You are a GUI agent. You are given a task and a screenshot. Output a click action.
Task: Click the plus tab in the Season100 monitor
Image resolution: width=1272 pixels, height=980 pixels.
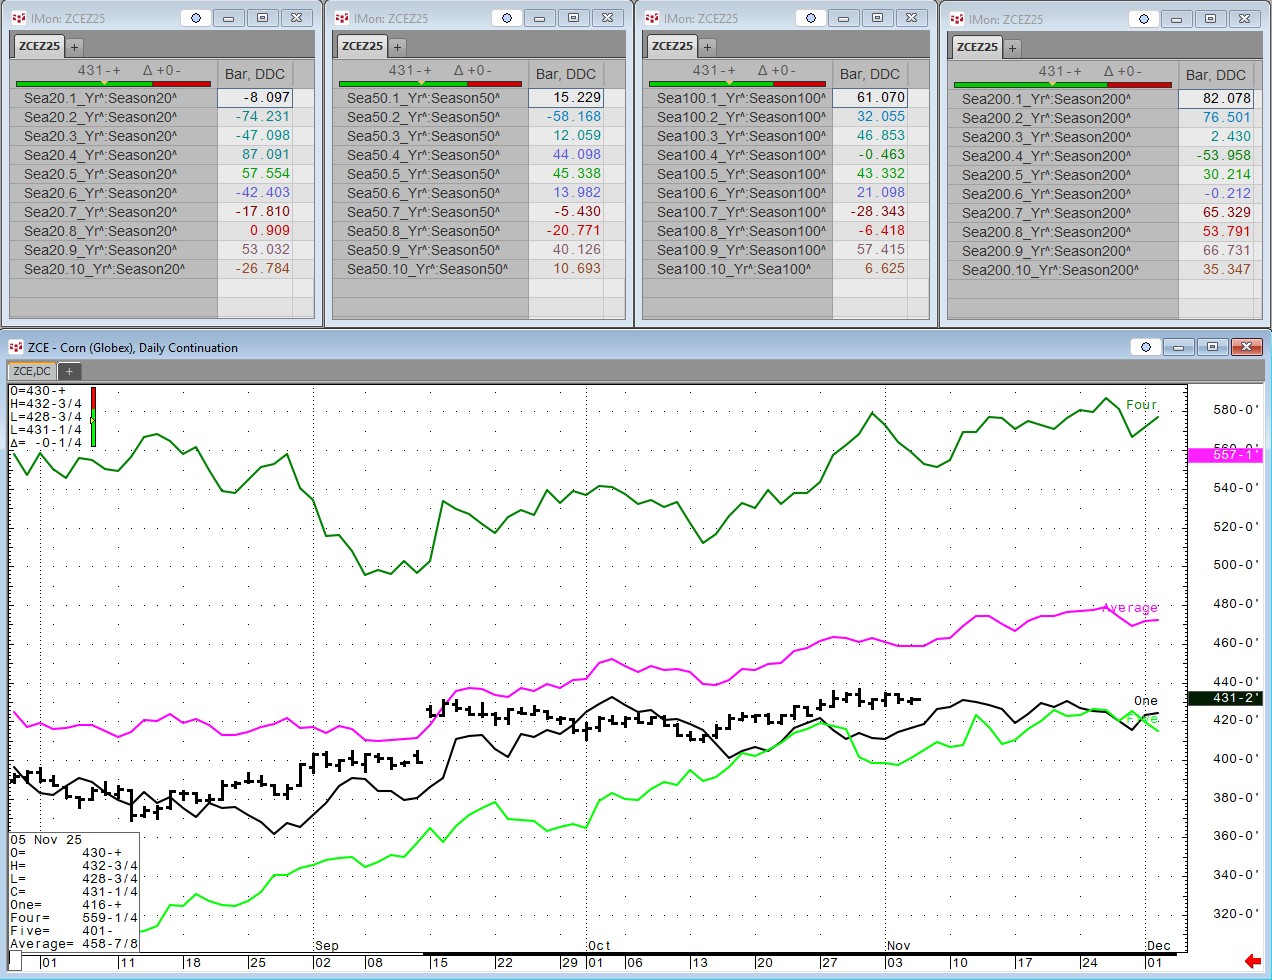click(707, 47)
